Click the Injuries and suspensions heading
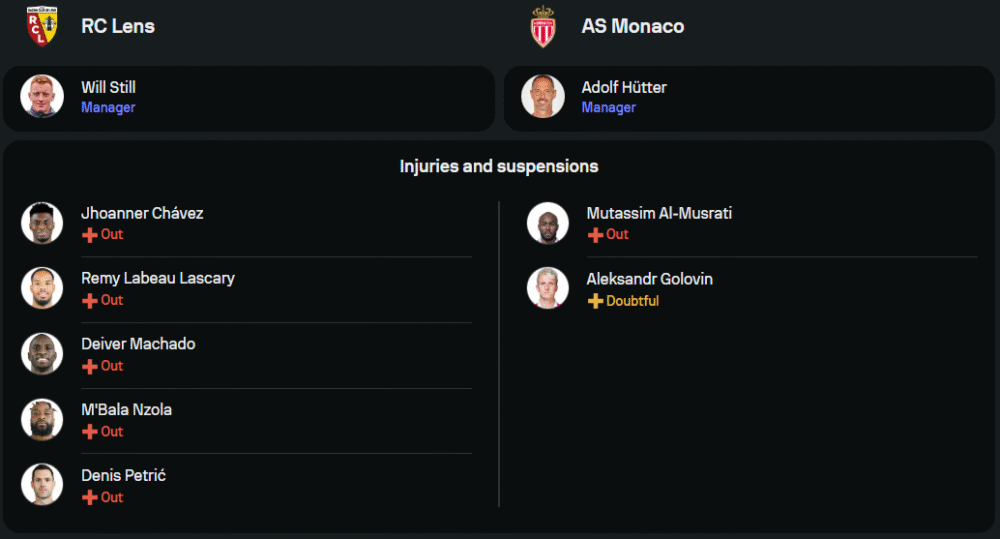Image resolution: width=1000 pixels, height=539 pixels. [499, 166]
